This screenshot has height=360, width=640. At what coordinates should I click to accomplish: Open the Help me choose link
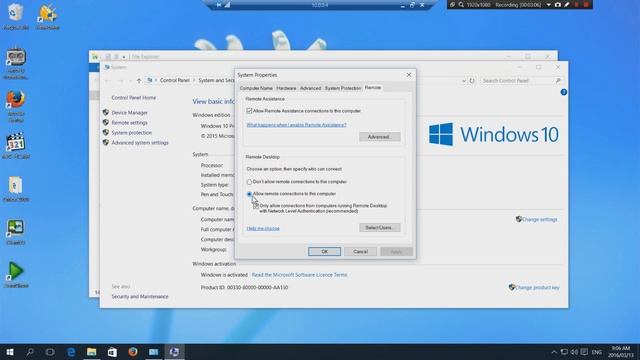[x=263, y=229]
